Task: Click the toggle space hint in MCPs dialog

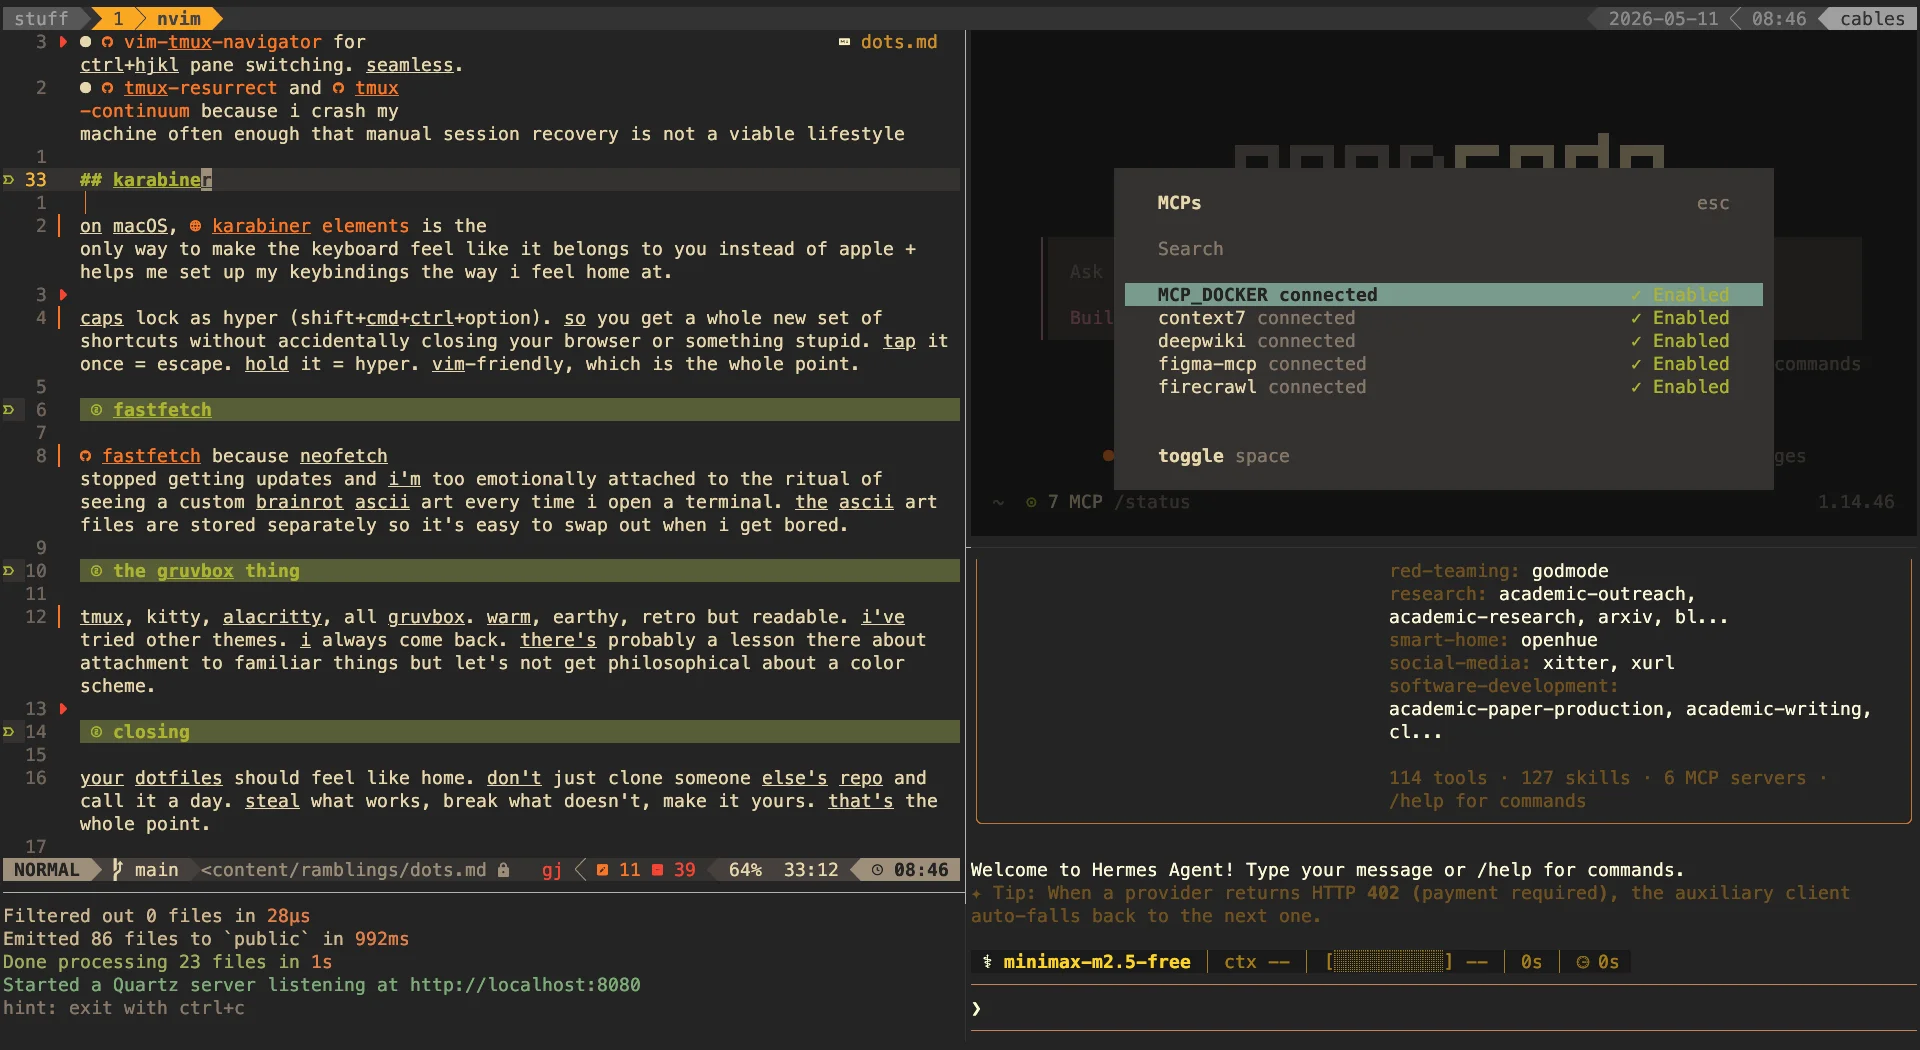Action: (1223, 456)
